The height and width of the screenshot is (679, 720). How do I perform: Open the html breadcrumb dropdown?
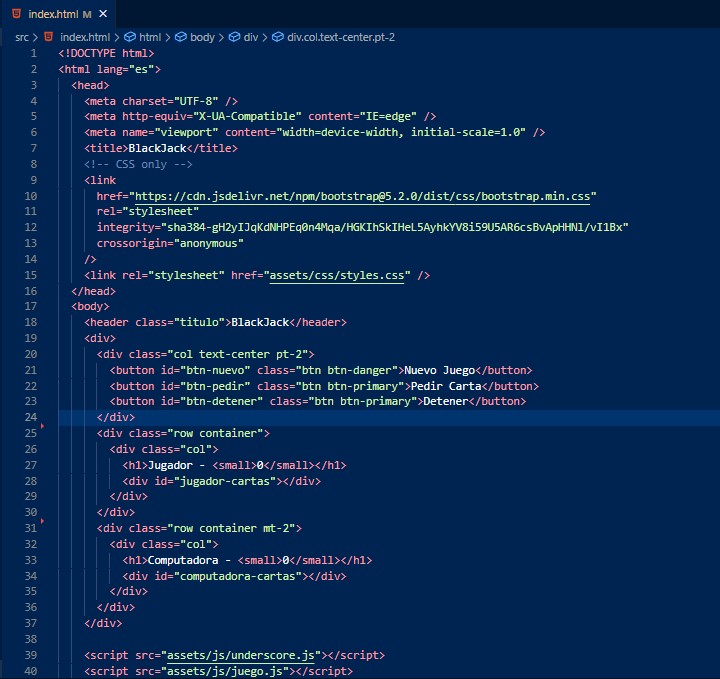point(150,37)
